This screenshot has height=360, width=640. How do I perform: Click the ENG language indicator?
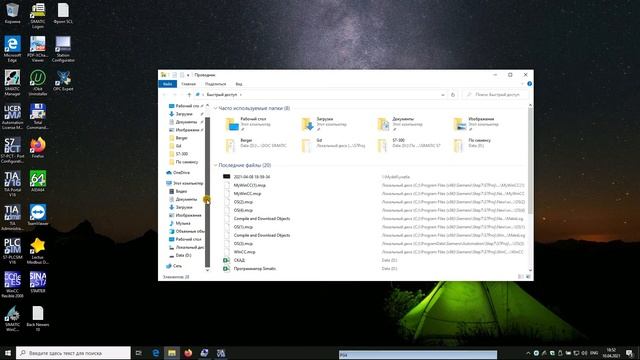tap(594, 353)
